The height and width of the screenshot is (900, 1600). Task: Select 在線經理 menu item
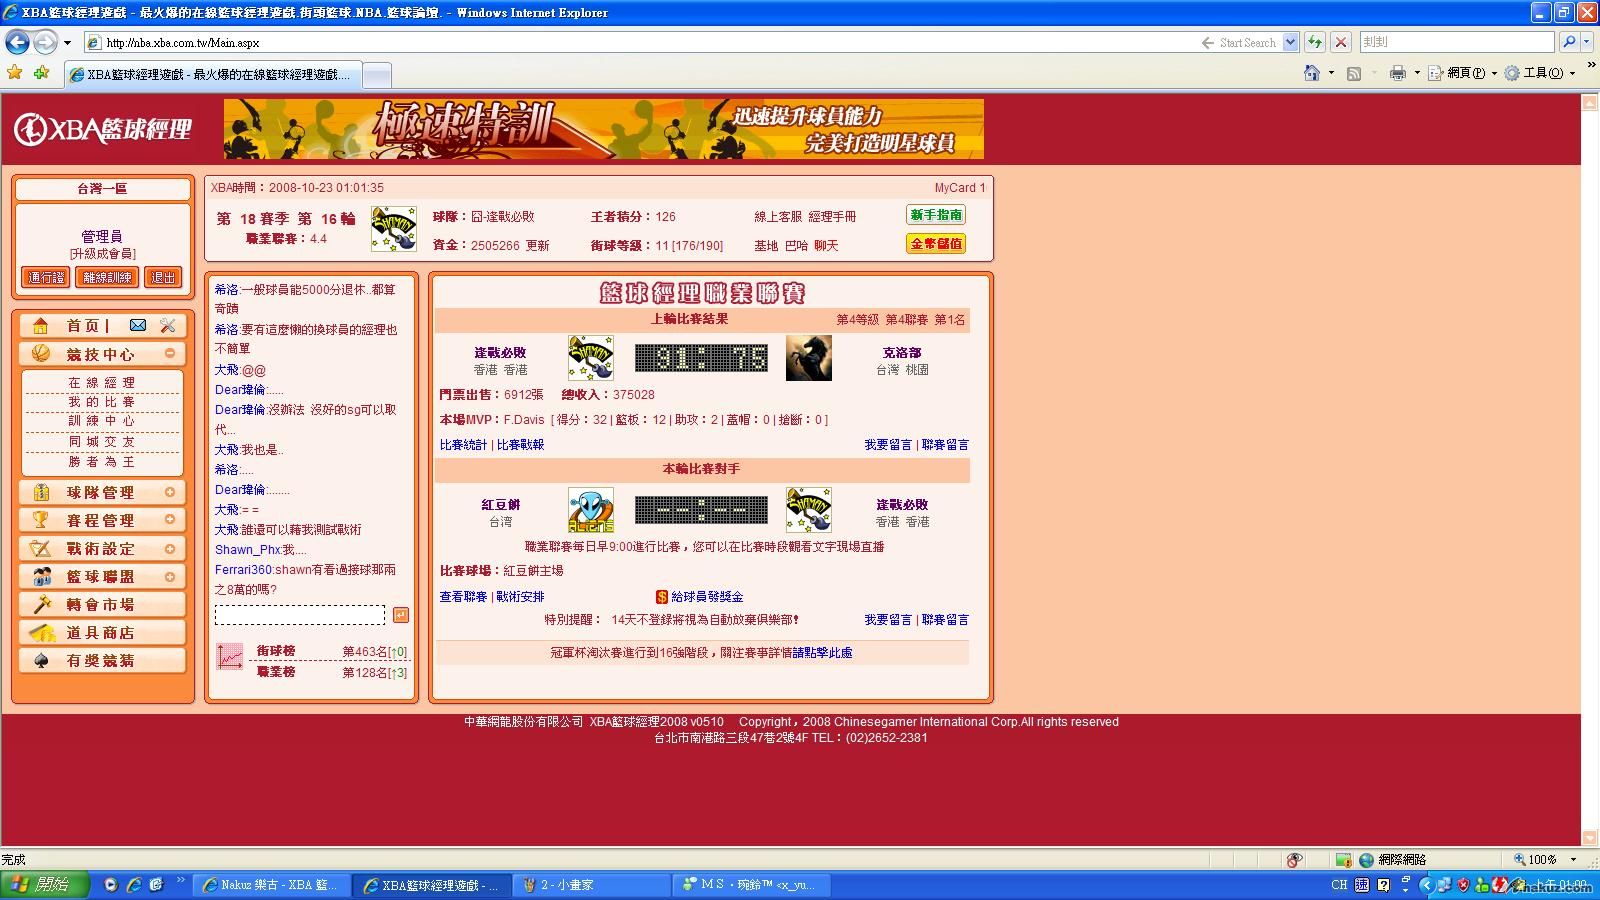(x=102, y=383)
